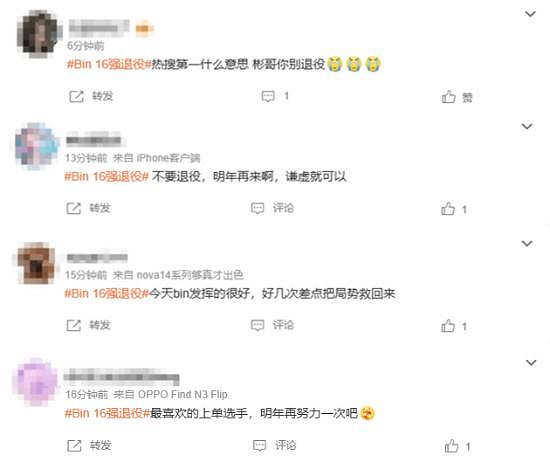550x462 pixels.
Task: Repost the nova14 post about bin's performance
Action: pos(88,326)
